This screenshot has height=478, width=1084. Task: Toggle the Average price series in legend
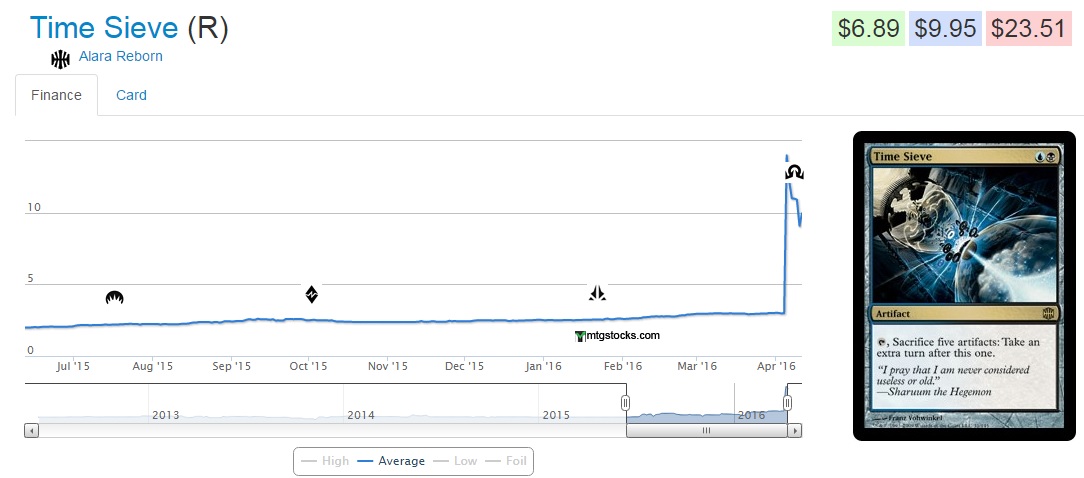tap(391, 461)
